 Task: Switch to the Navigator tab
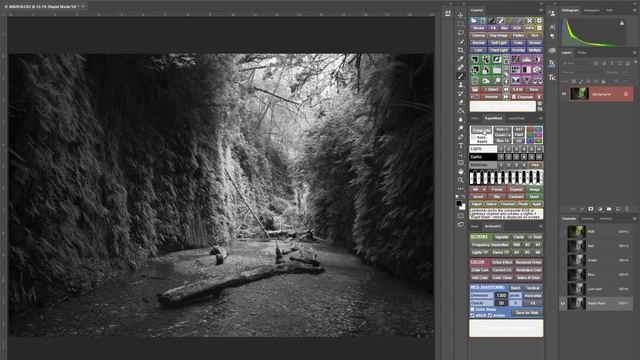(592, 10)
